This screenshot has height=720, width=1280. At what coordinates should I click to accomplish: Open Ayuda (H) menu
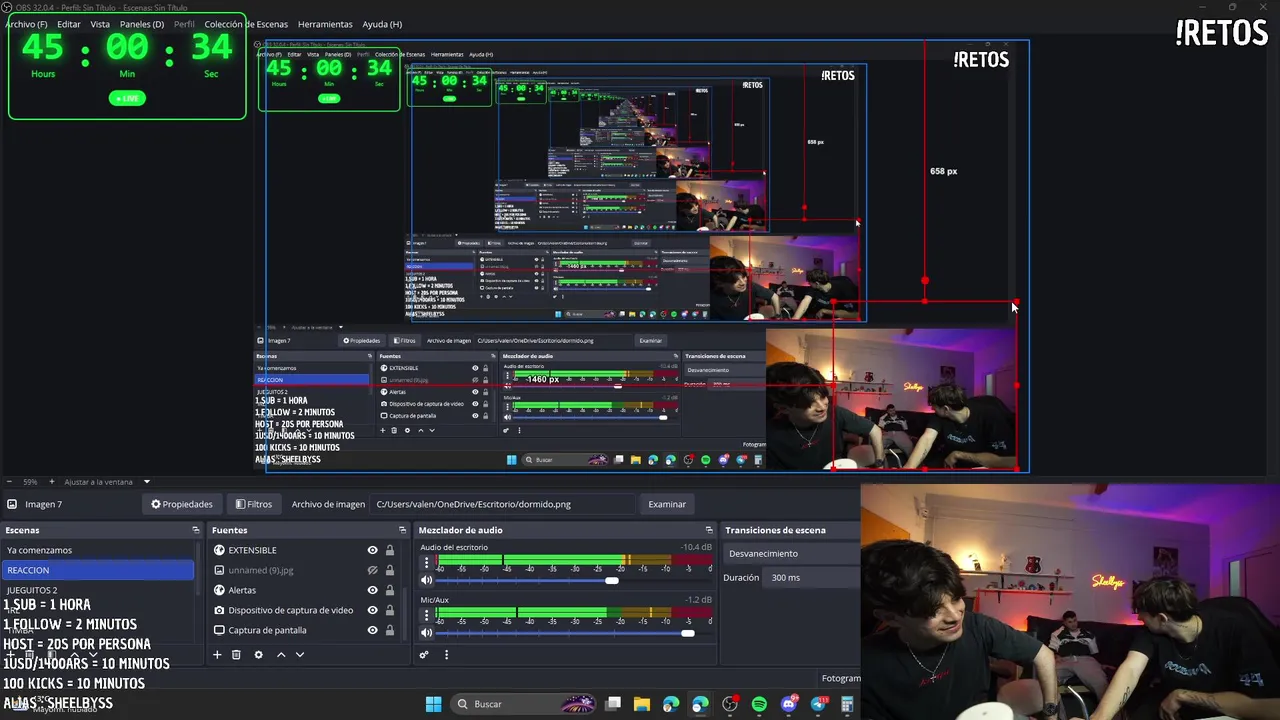pyautogui.click(x=382, y=24)
